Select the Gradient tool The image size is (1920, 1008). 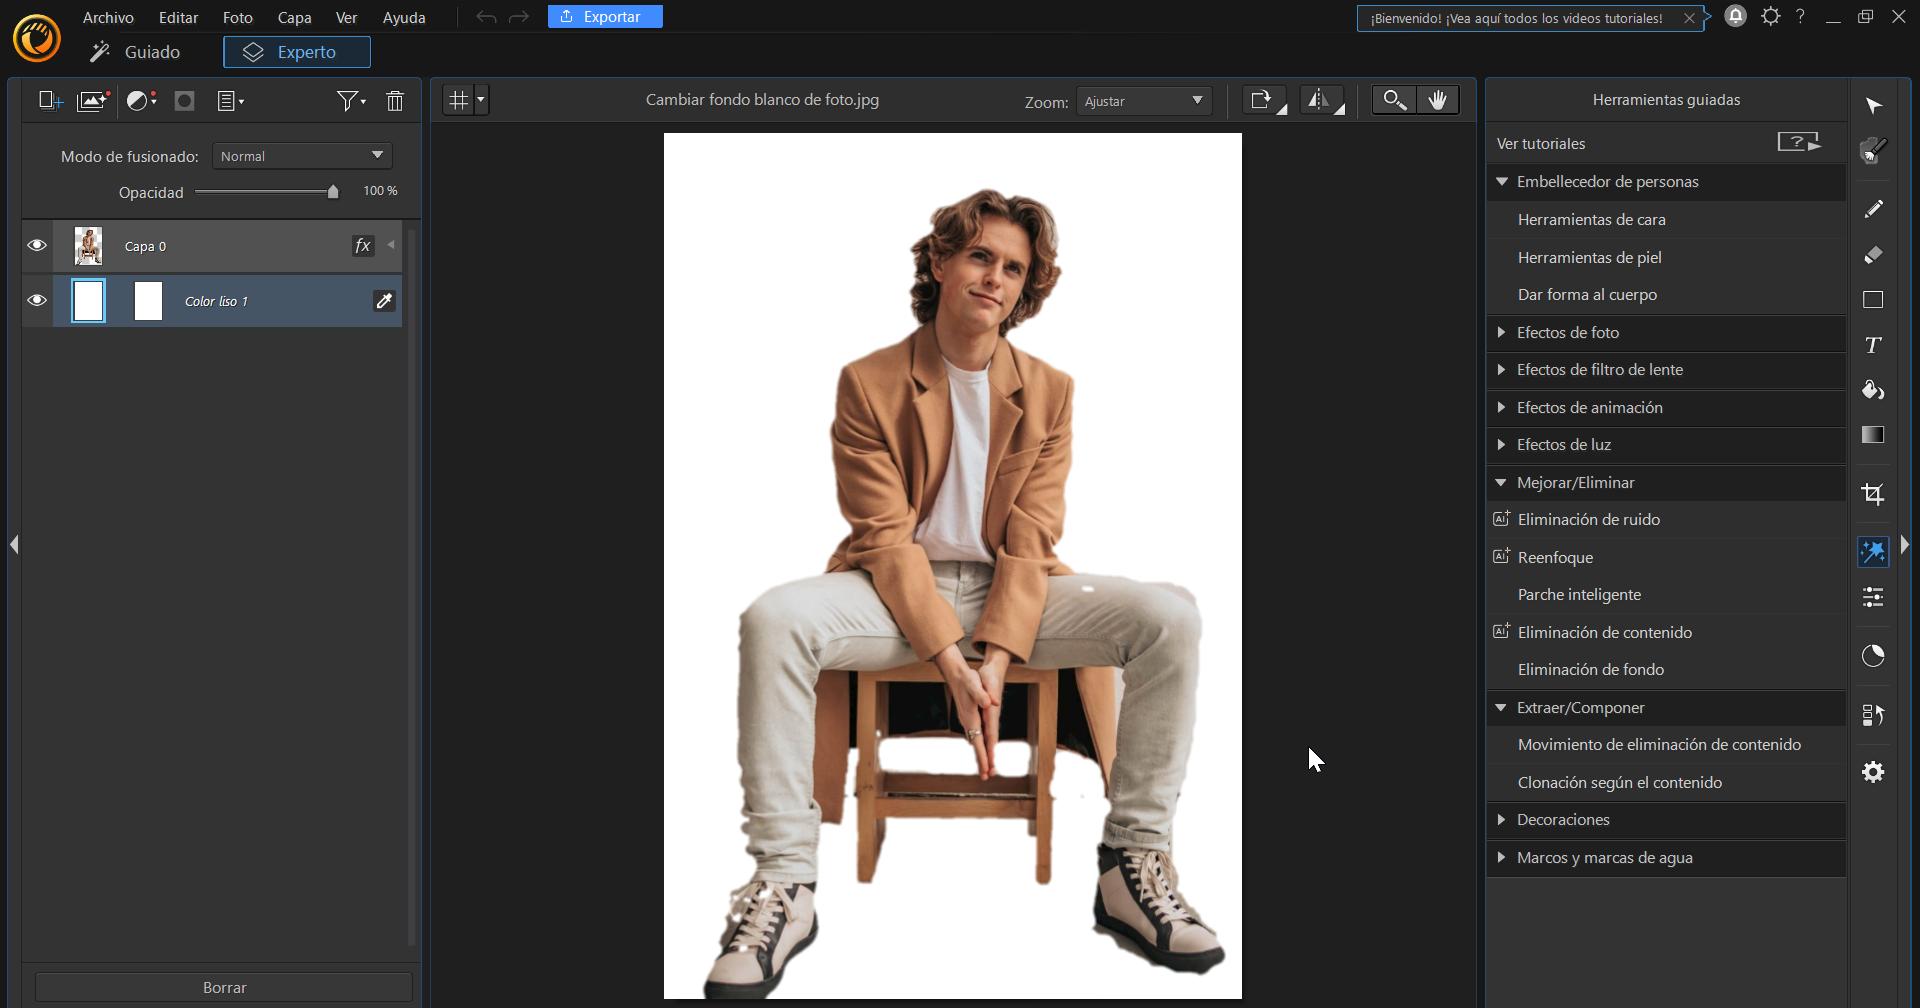[1874, 435]
